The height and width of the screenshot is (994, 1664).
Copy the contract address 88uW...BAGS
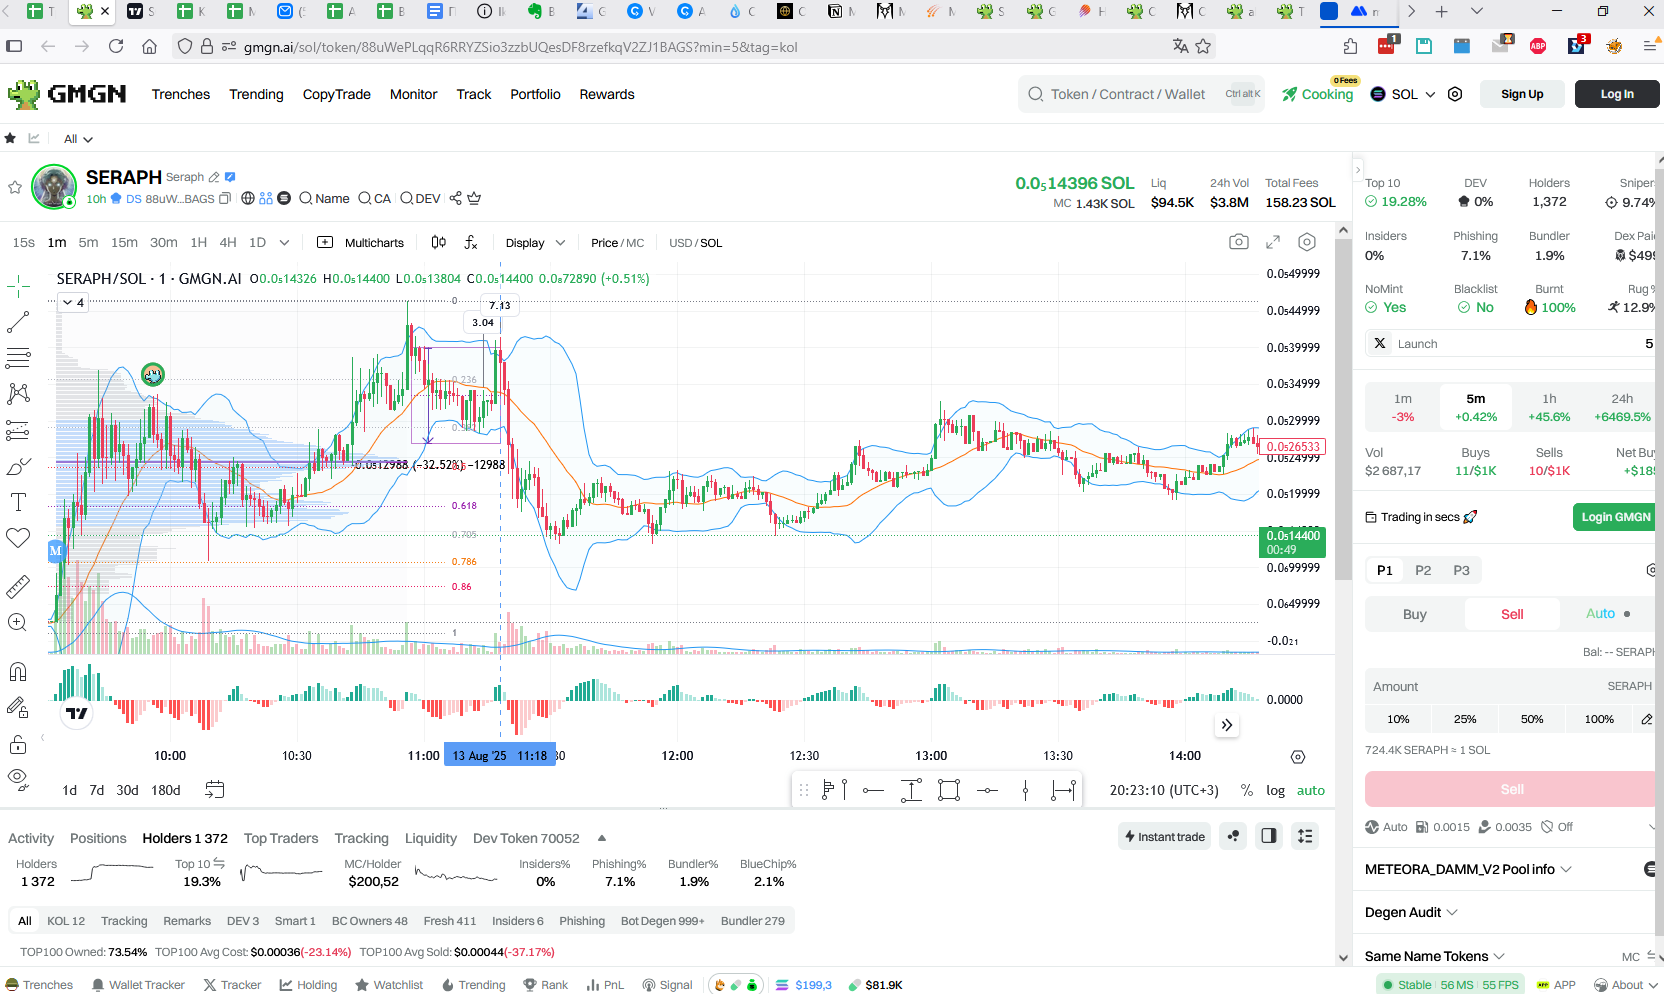coord(225,199)
